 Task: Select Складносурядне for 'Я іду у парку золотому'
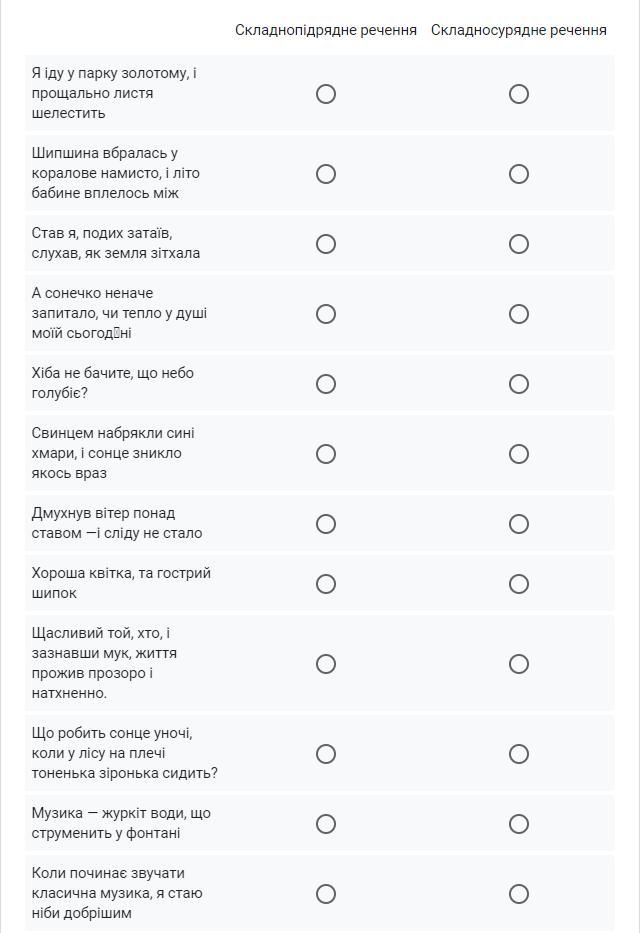519,93
